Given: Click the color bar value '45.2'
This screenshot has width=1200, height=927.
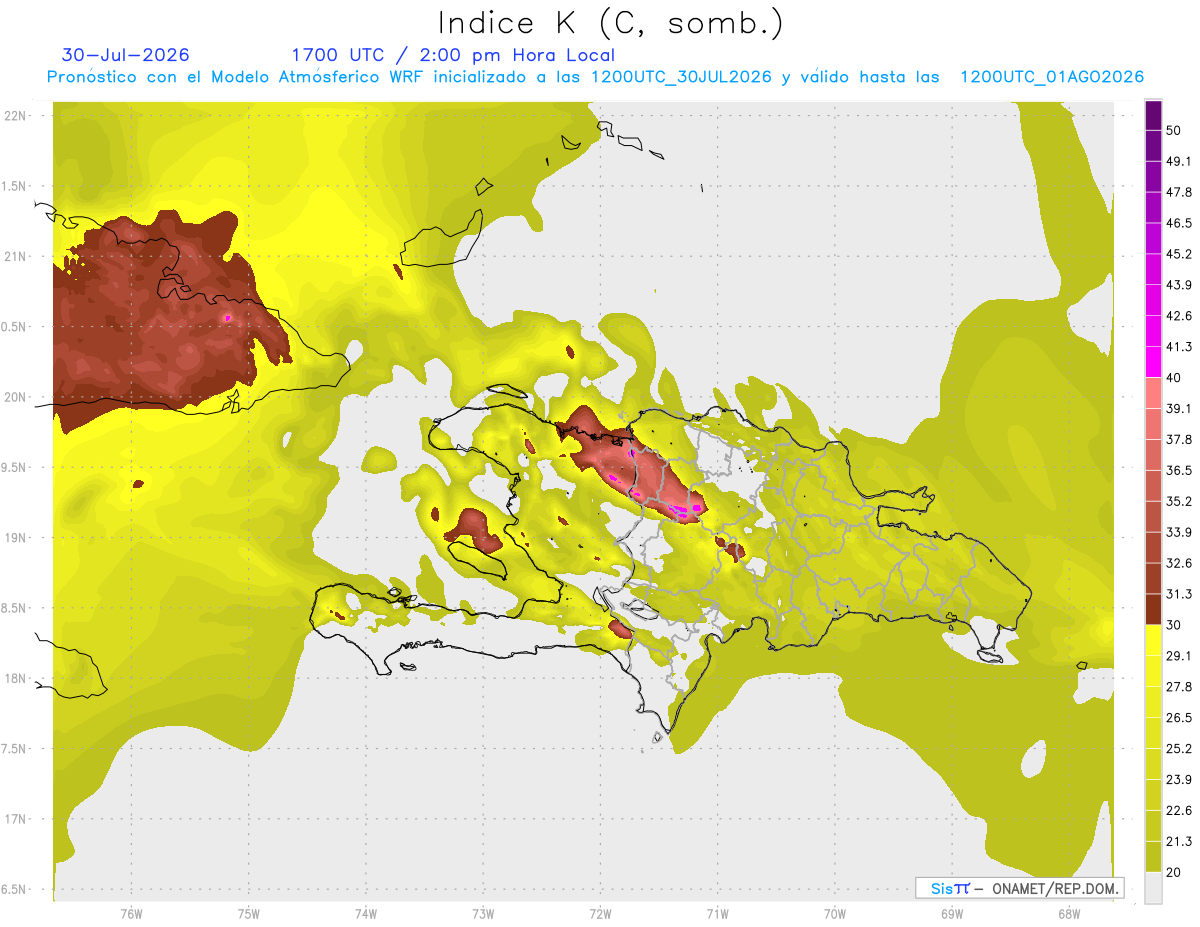Looking at the screenshot, I should [1179, 254].
